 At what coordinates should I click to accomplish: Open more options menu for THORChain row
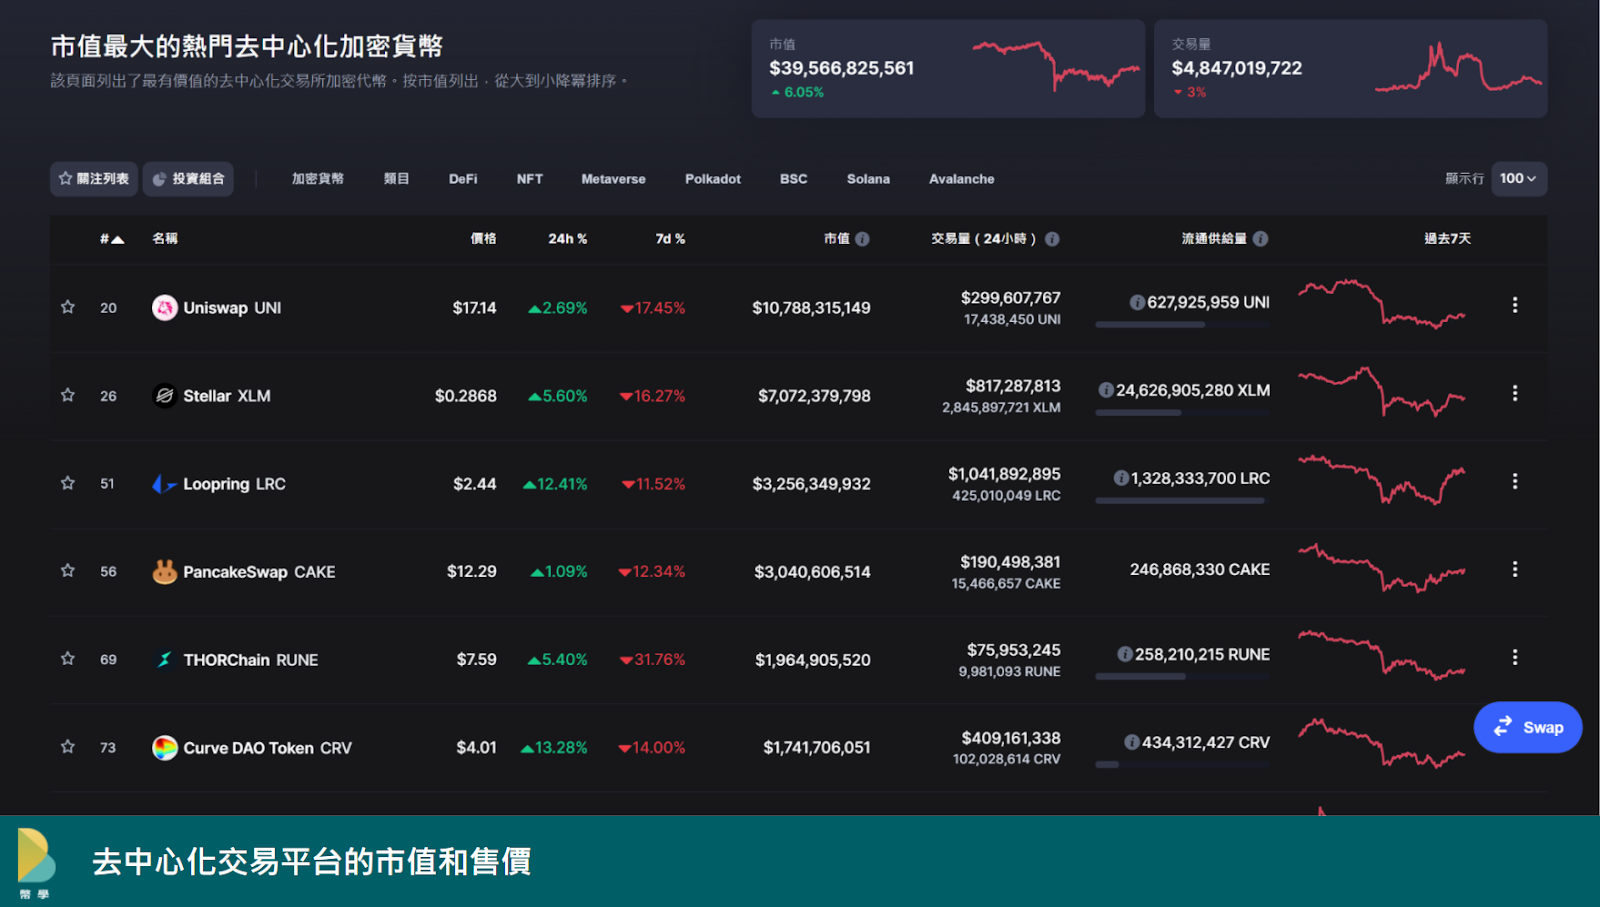pyautogui.click(x=1515, y=657)
